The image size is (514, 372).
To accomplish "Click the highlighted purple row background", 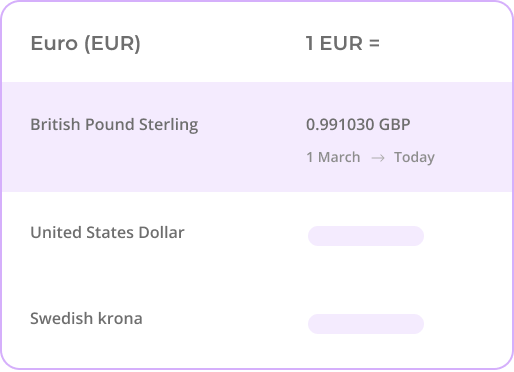I will click(257, 137).
